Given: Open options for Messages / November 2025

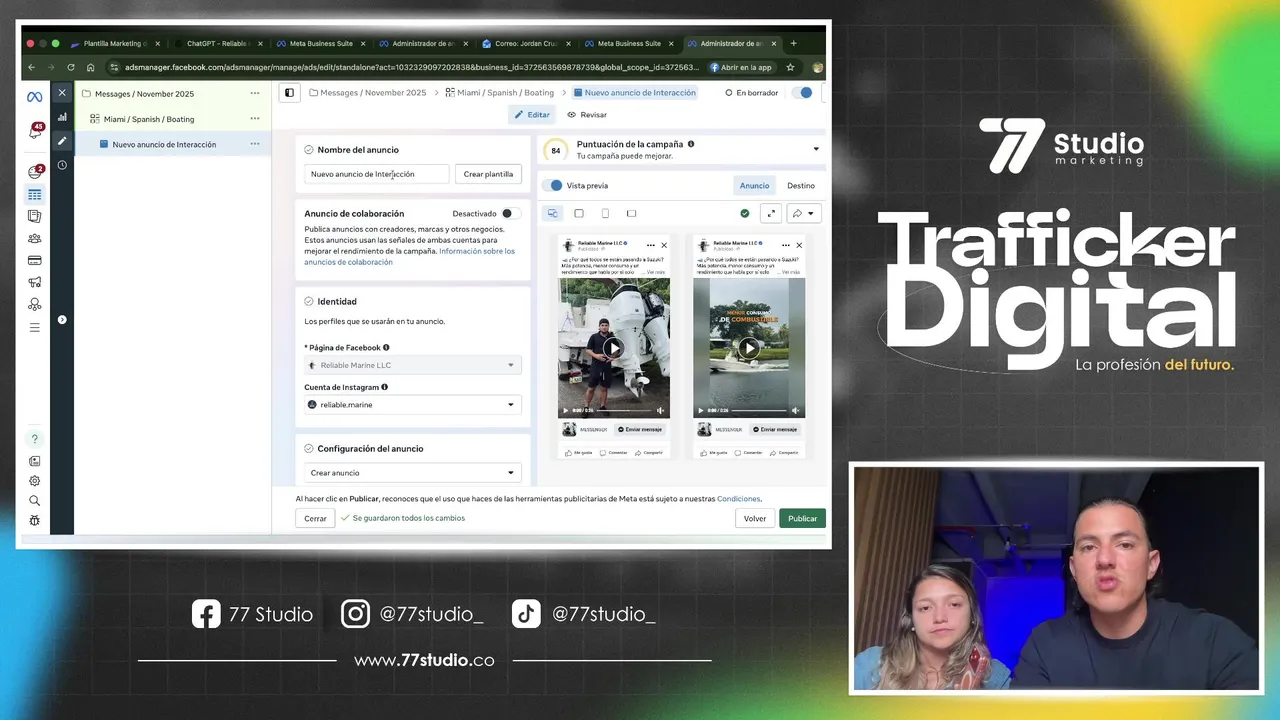Looking at the screenshot, I should (255, 93).
